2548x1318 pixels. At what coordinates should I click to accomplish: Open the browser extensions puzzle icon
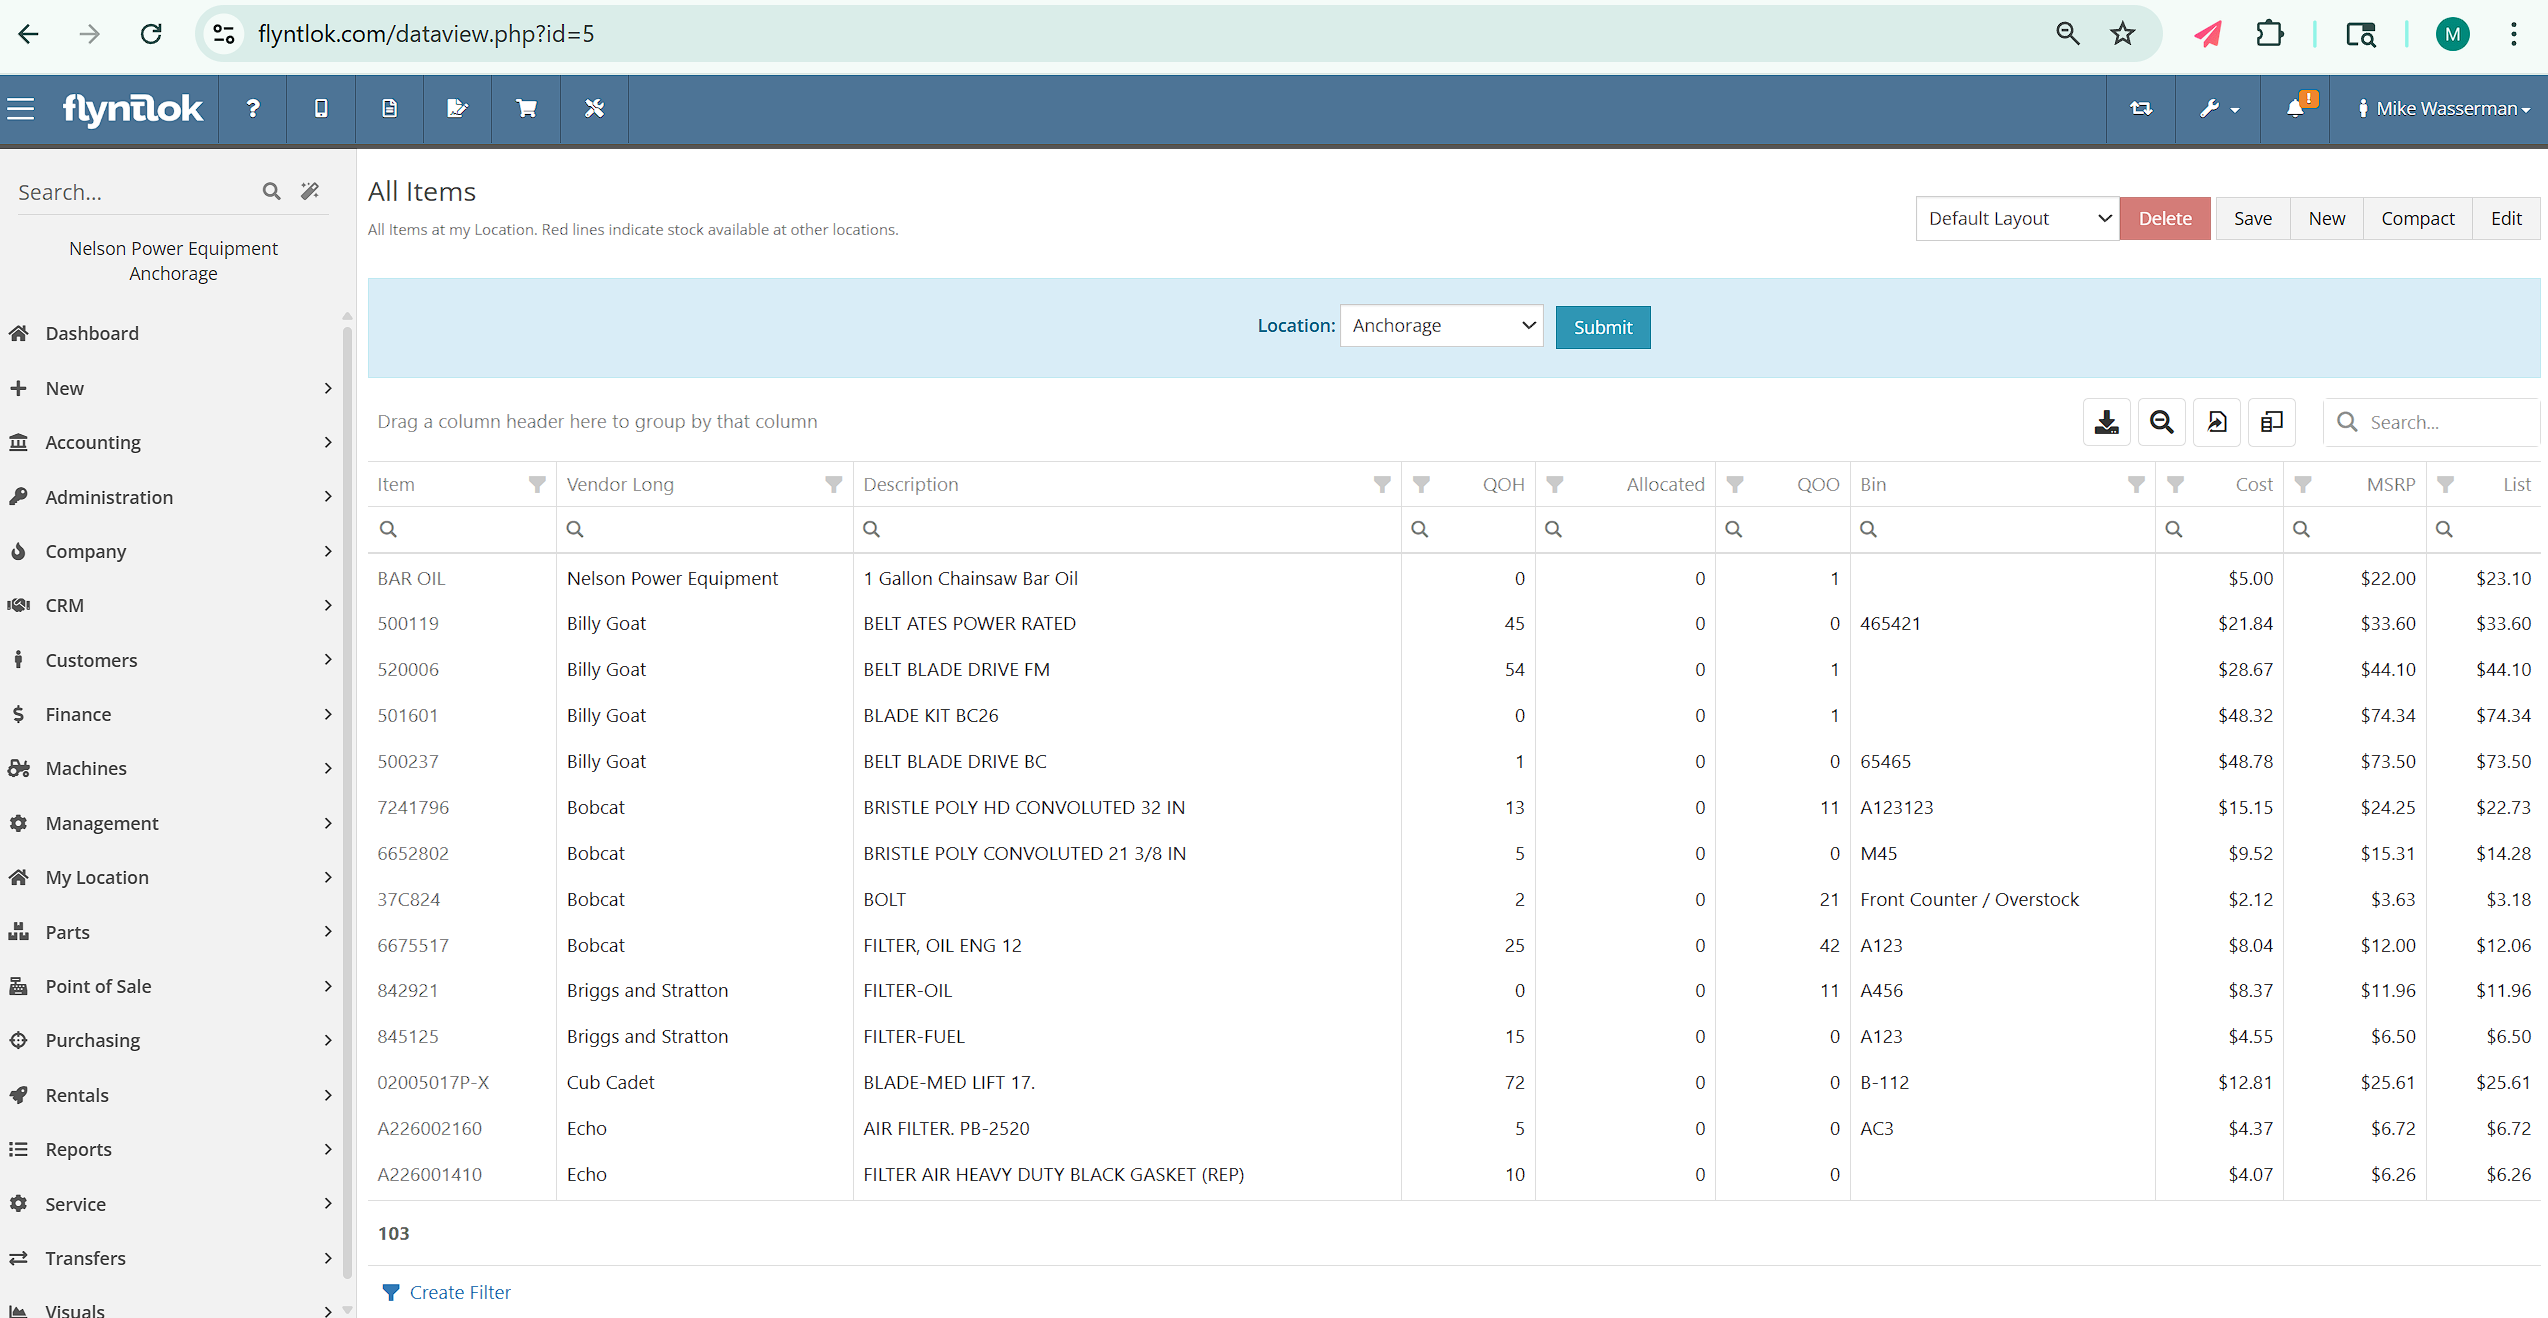[x=2270, y=34]
